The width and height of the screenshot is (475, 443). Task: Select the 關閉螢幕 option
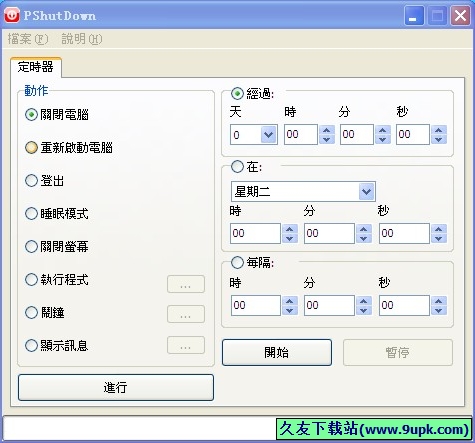tap(31, 247)
